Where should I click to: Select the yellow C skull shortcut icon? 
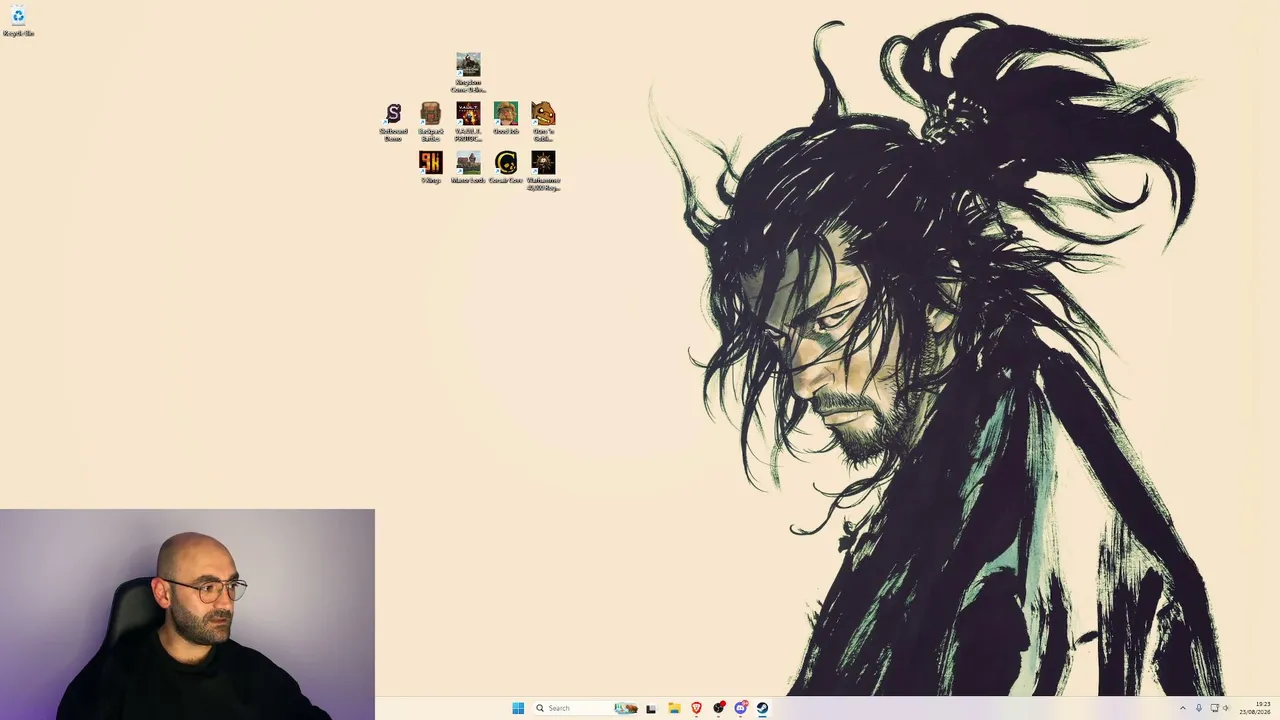[506, 162]
